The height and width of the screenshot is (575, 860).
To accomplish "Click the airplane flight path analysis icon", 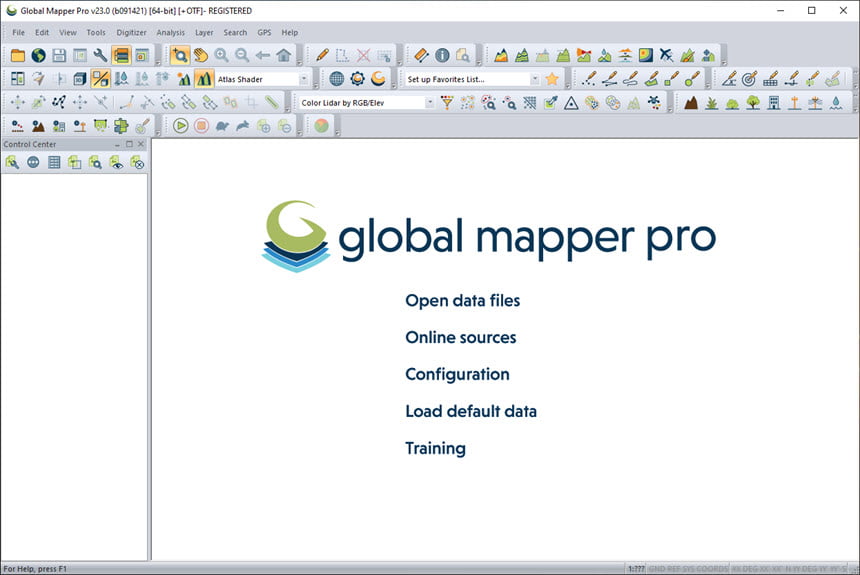I will click(x=666, y=55).
